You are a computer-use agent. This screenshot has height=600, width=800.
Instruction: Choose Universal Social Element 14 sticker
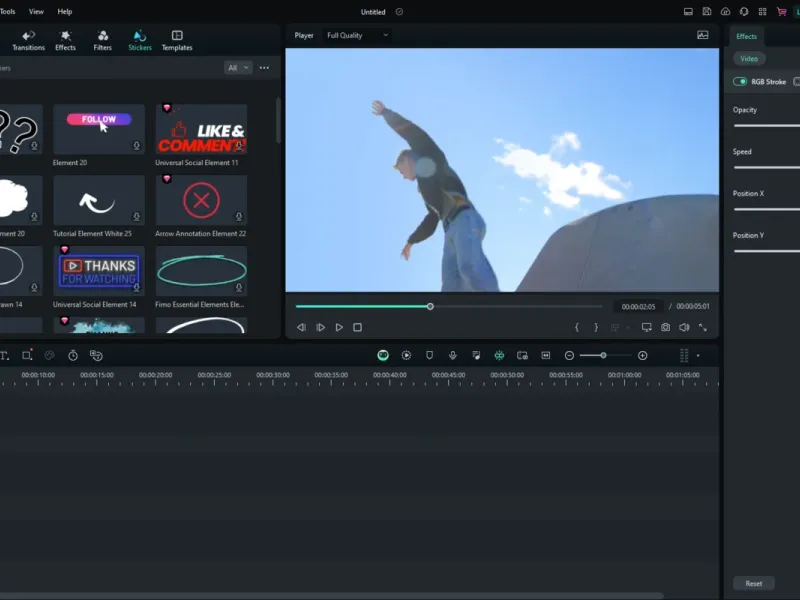click(x=99, y=271)
